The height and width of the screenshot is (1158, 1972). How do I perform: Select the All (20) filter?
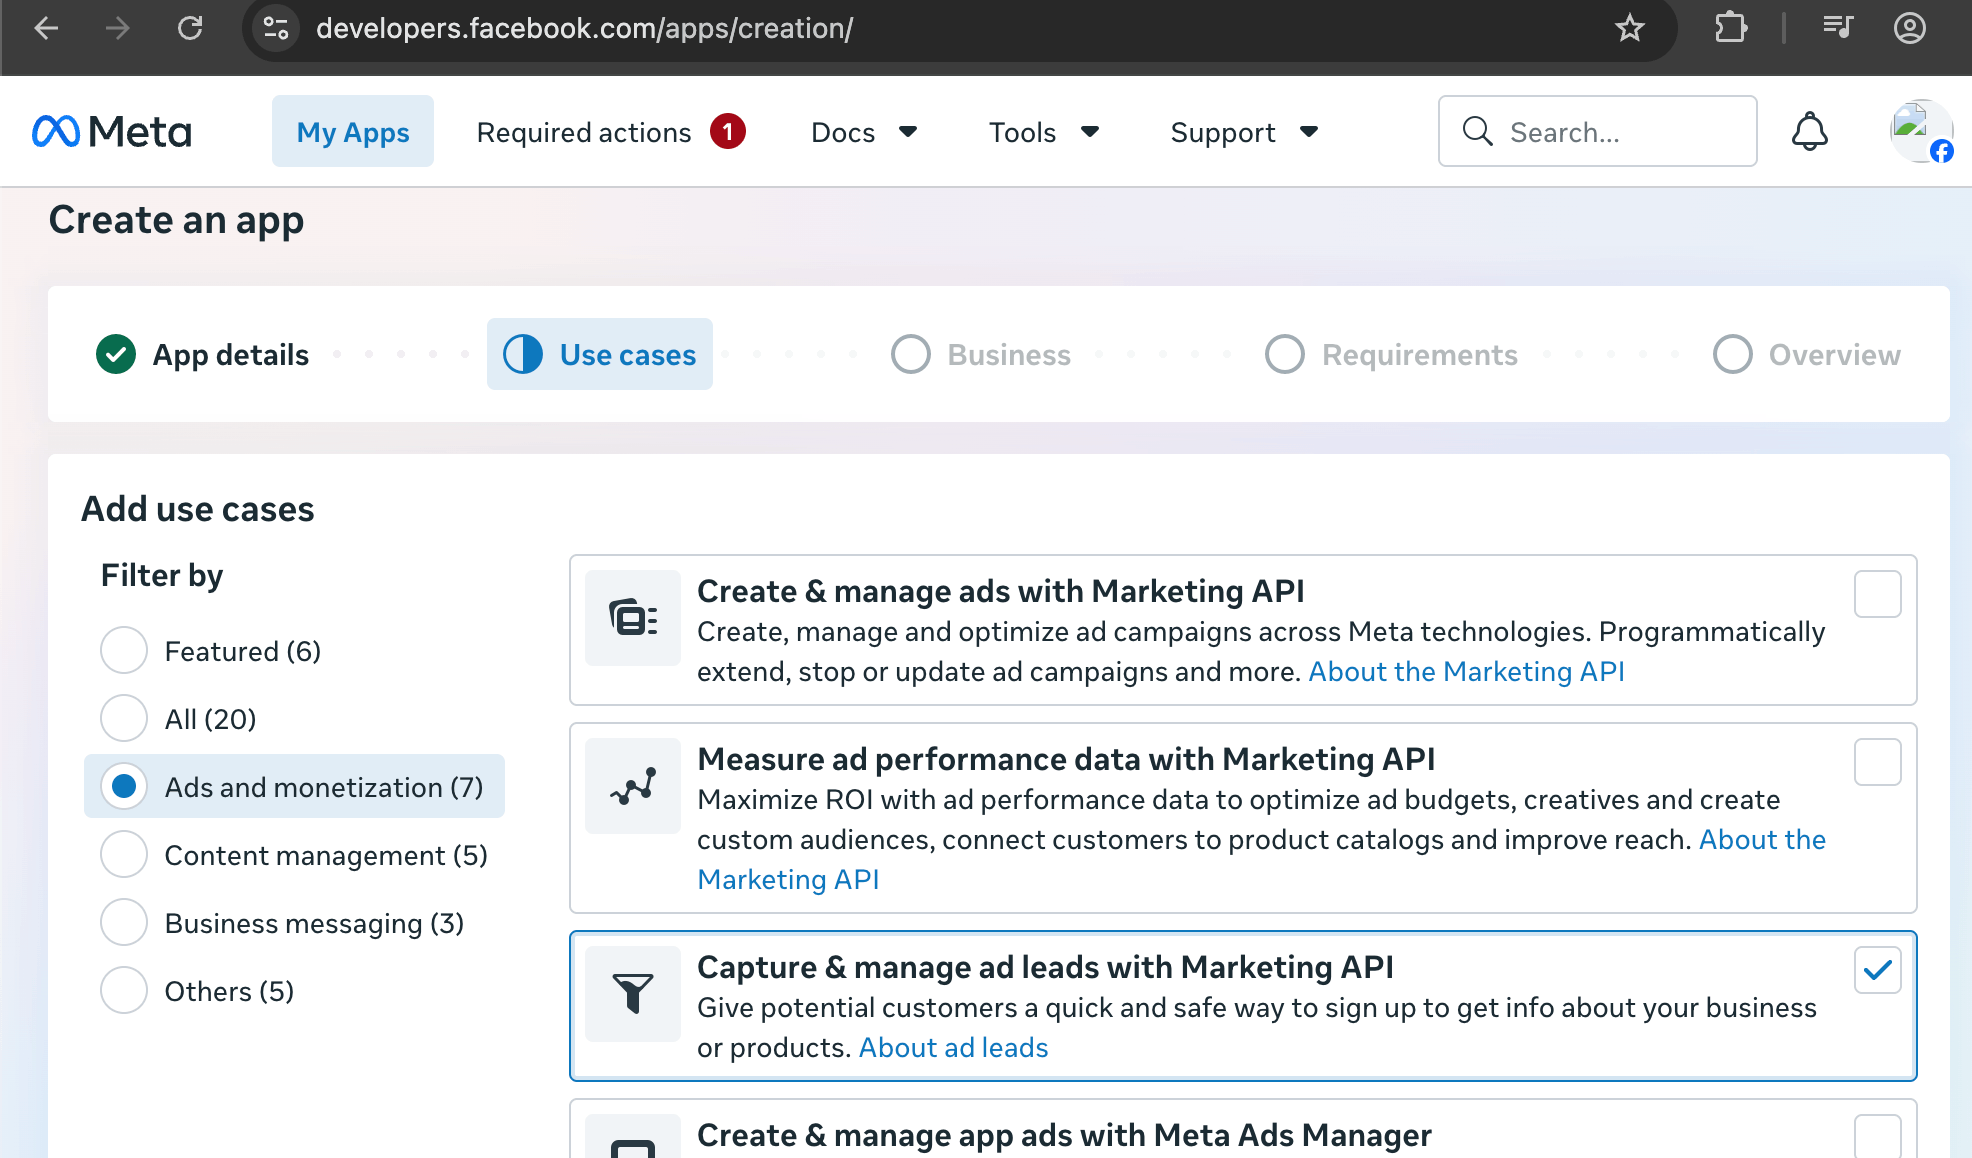tap(124, 719)
